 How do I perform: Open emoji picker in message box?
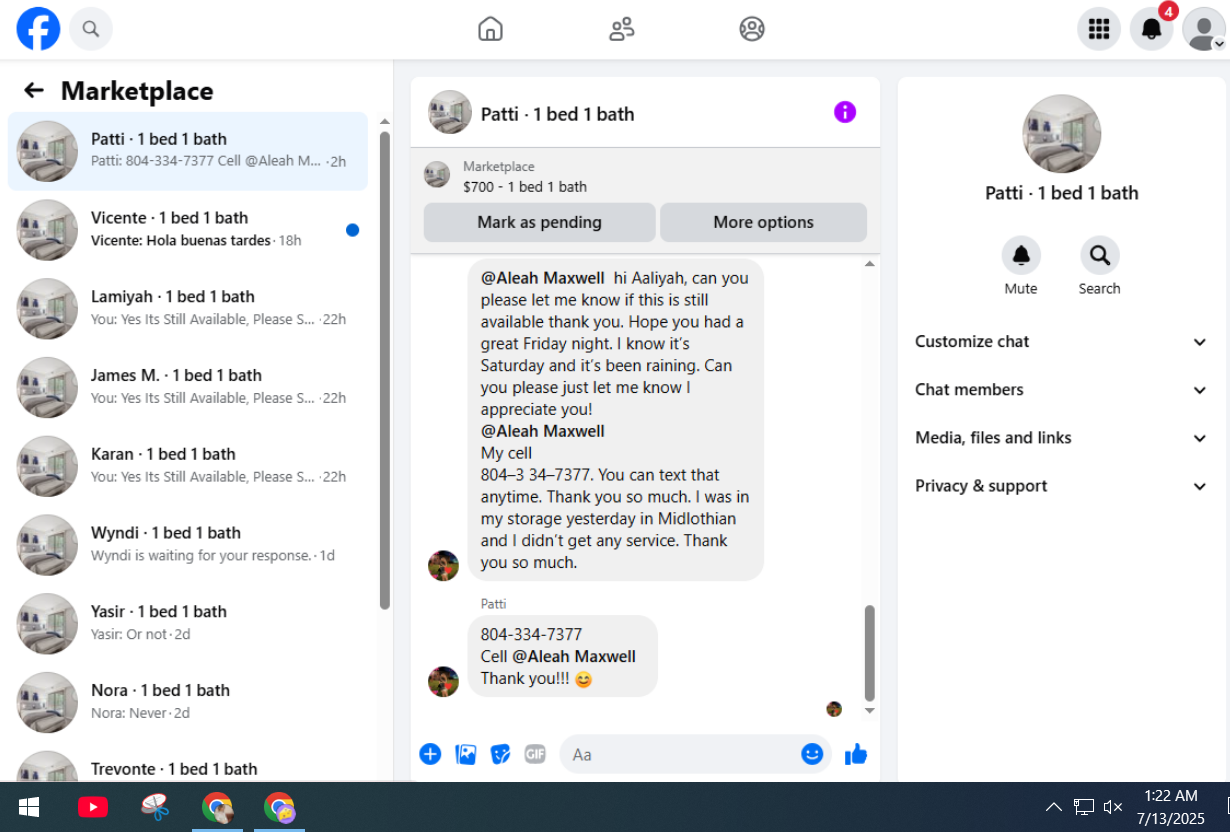812,754
